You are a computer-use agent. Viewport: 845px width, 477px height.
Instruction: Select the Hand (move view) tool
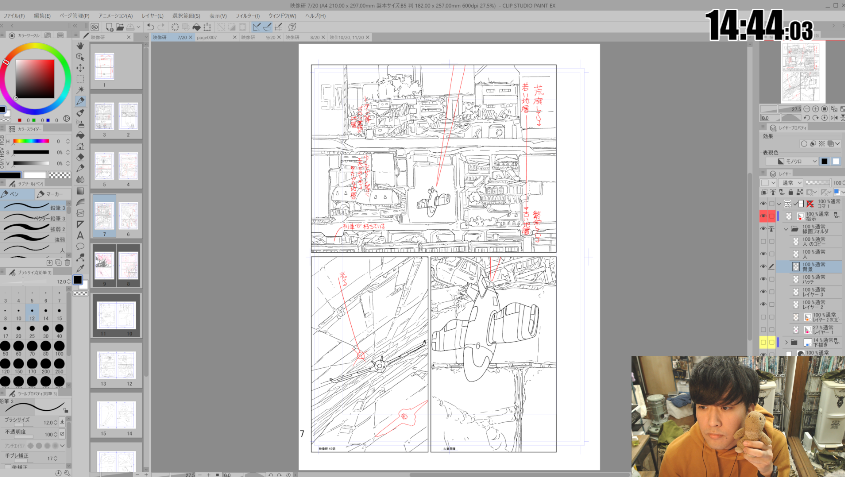point(80,46)
